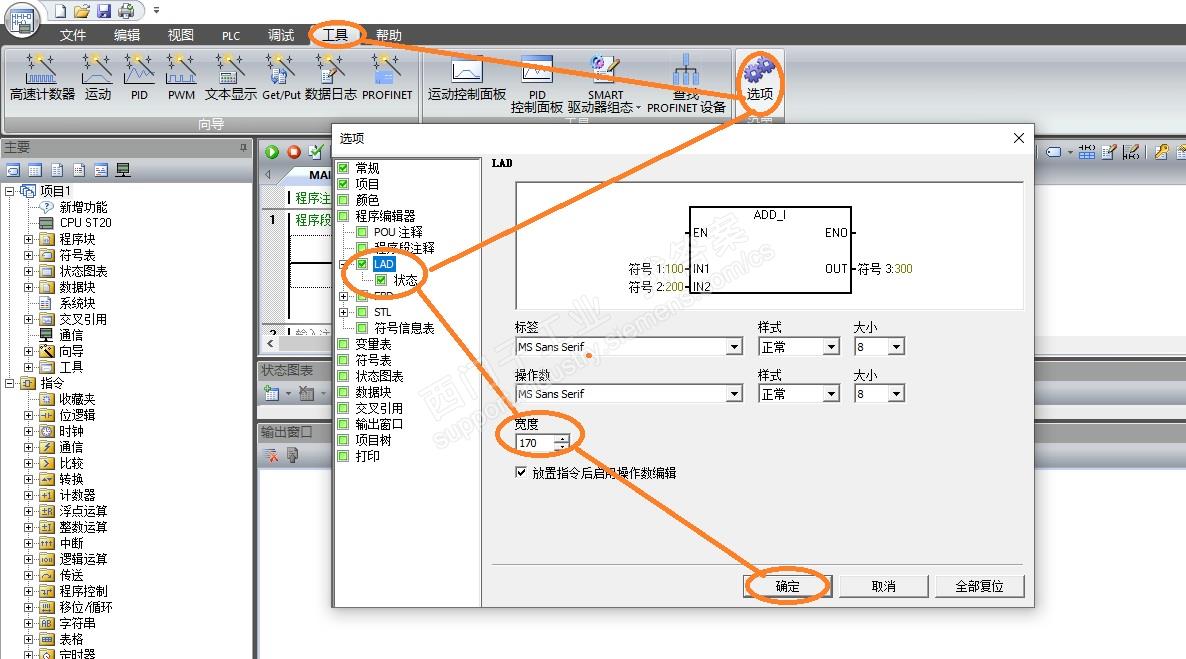Click the 新增功能 tree item
The height and width of the screenshot is (659, 1186).
(83, 207)
